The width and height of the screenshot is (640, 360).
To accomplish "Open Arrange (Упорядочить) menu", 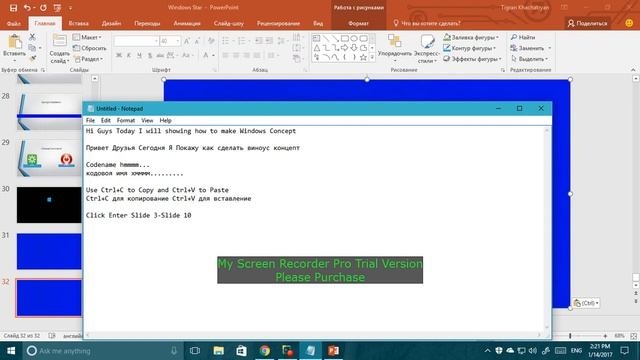I will [395, 48].
